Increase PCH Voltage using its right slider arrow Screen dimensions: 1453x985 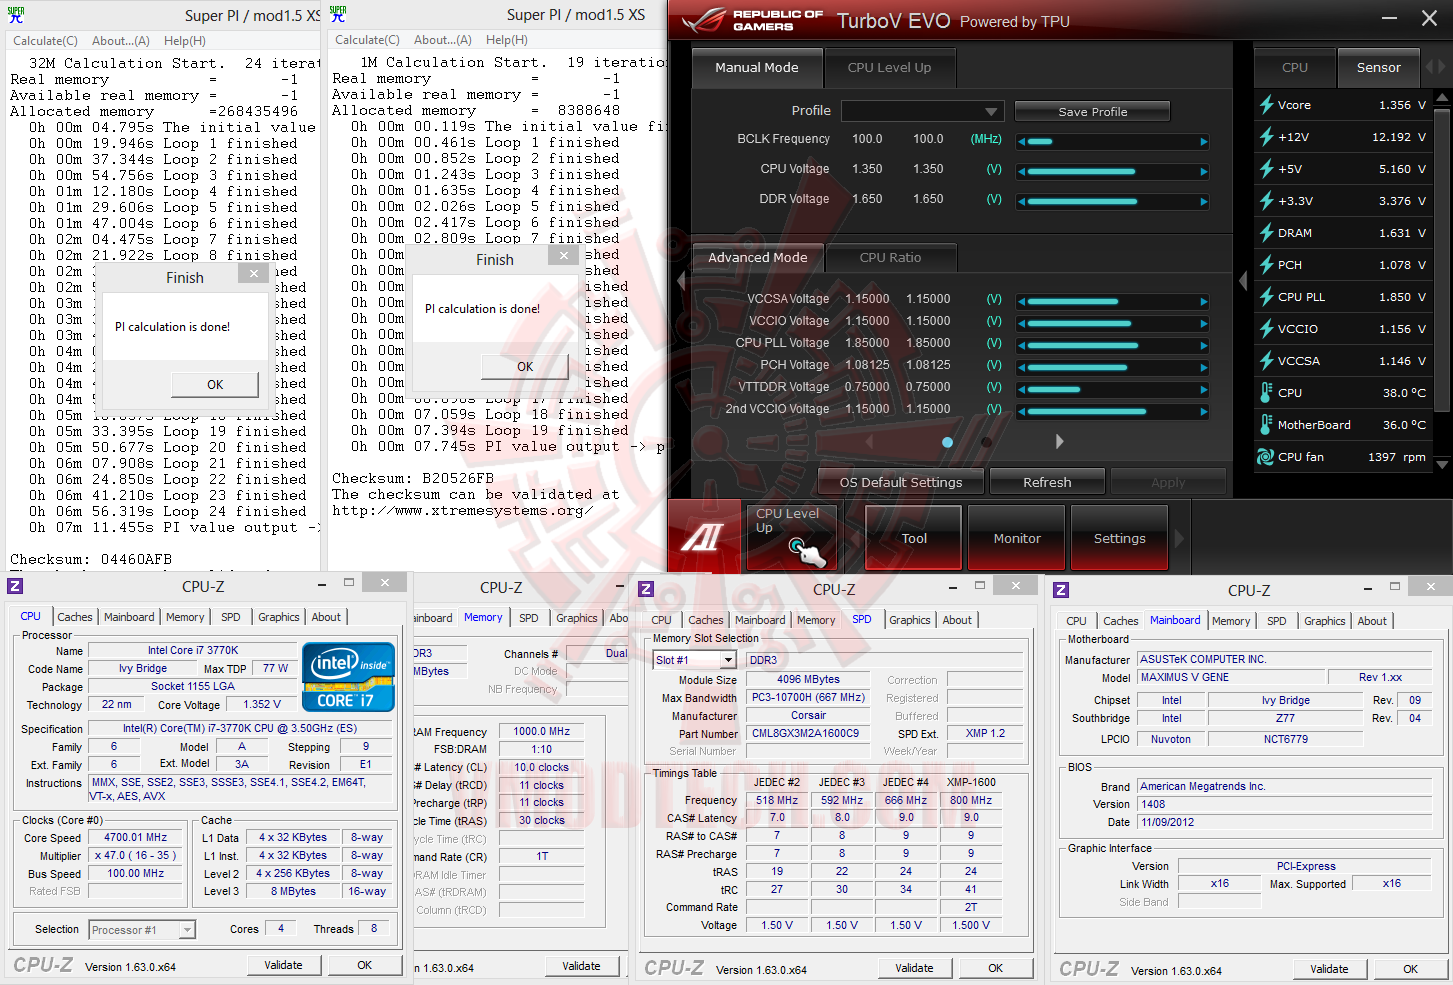[x=1204, y=367]
